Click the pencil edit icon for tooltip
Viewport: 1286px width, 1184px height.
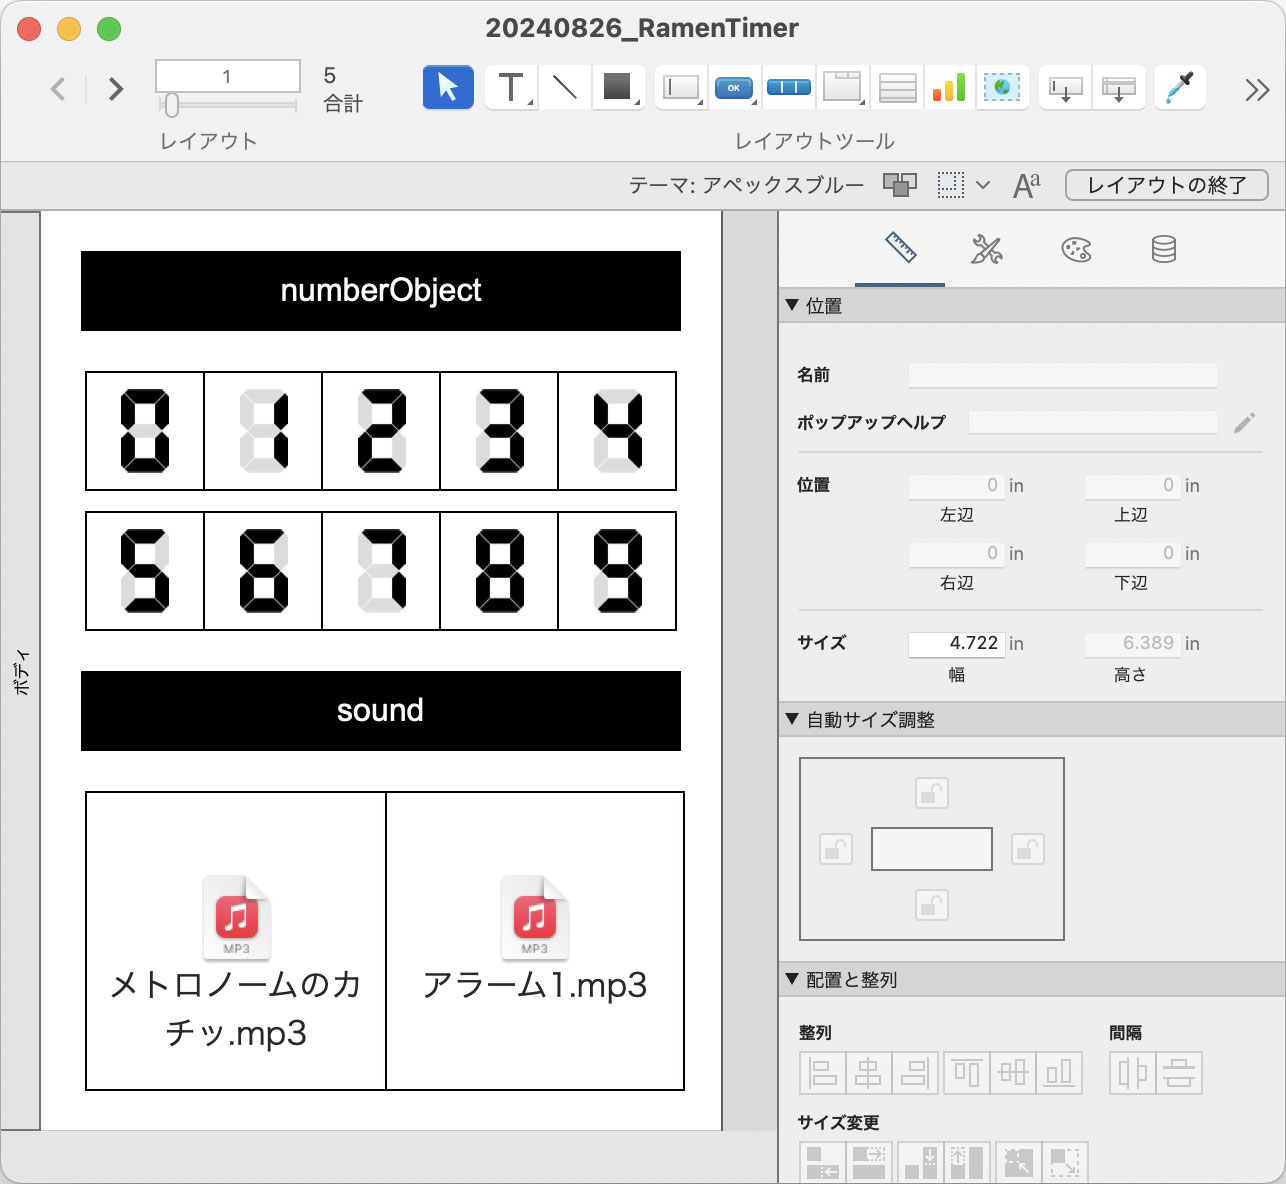(1244, 423)
